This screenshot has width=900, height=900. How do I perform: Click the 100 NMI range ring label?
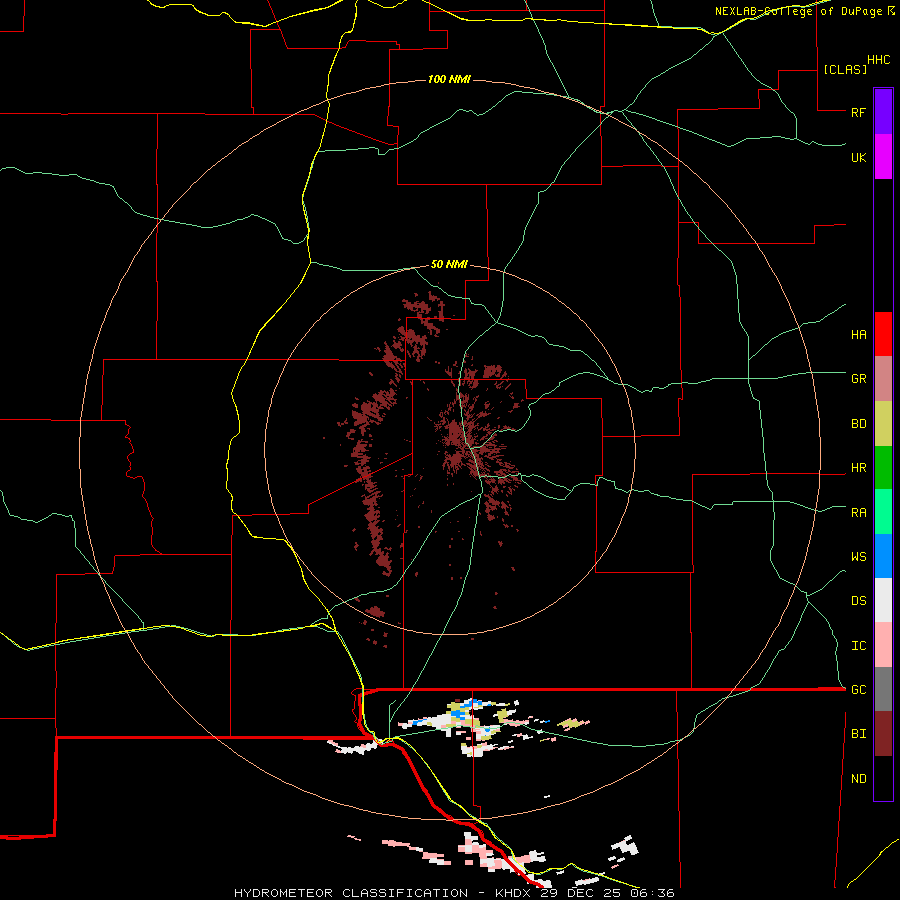449,79
